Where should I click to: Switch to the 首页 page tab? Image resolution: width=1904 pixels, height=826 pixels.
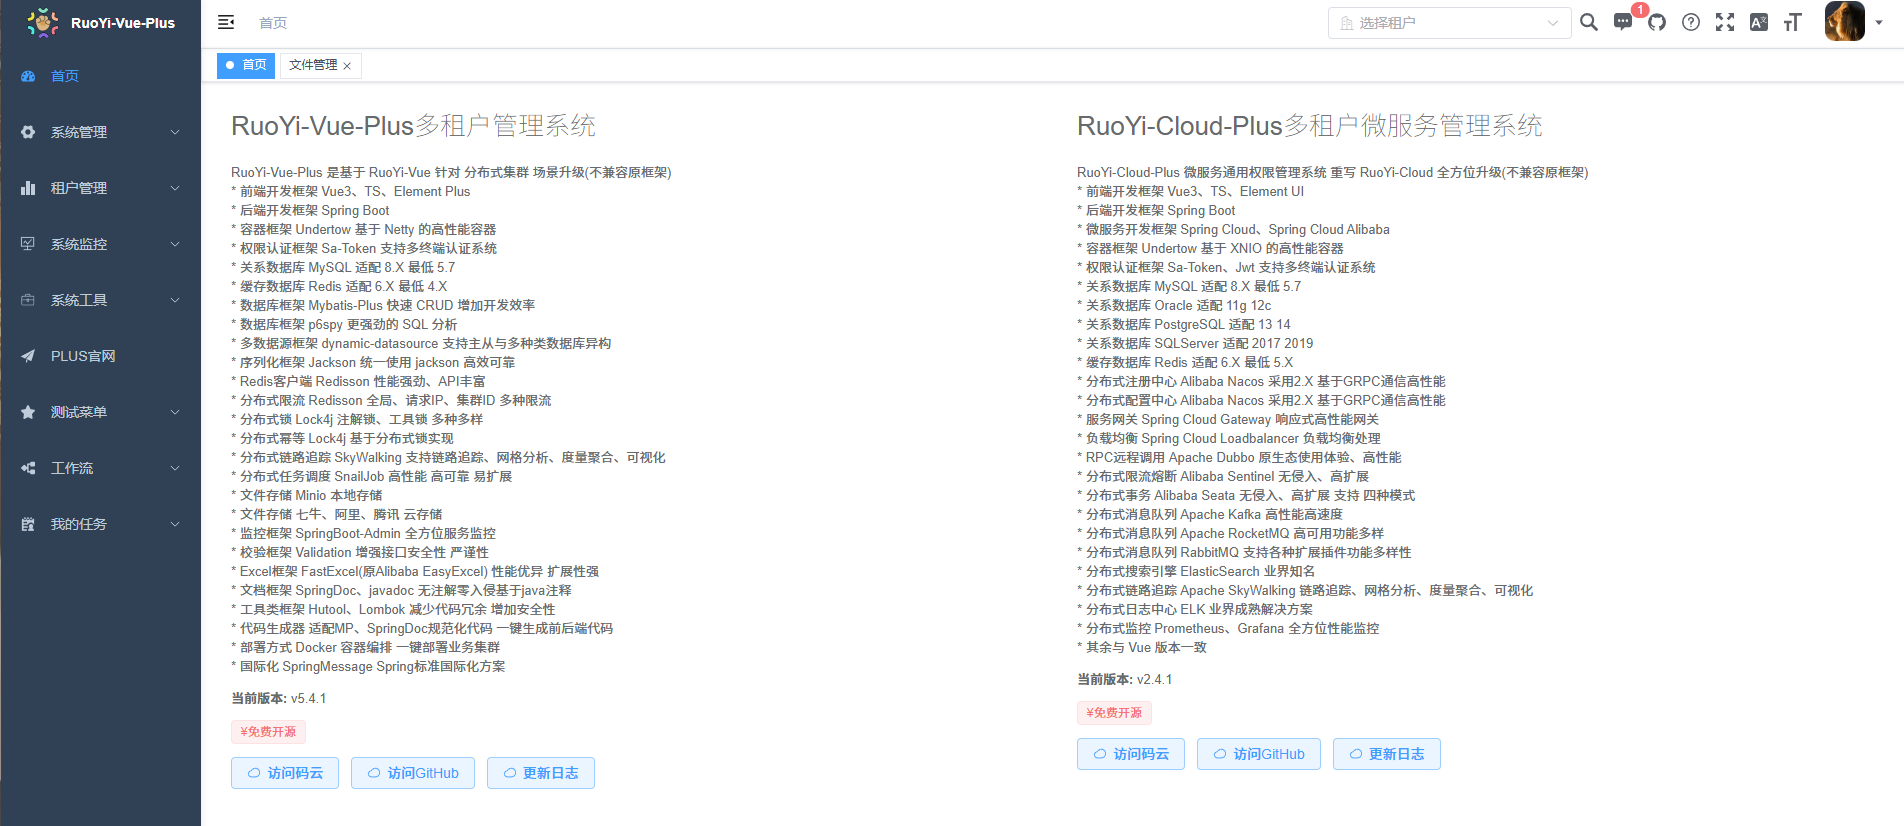[x=246, y=65]
